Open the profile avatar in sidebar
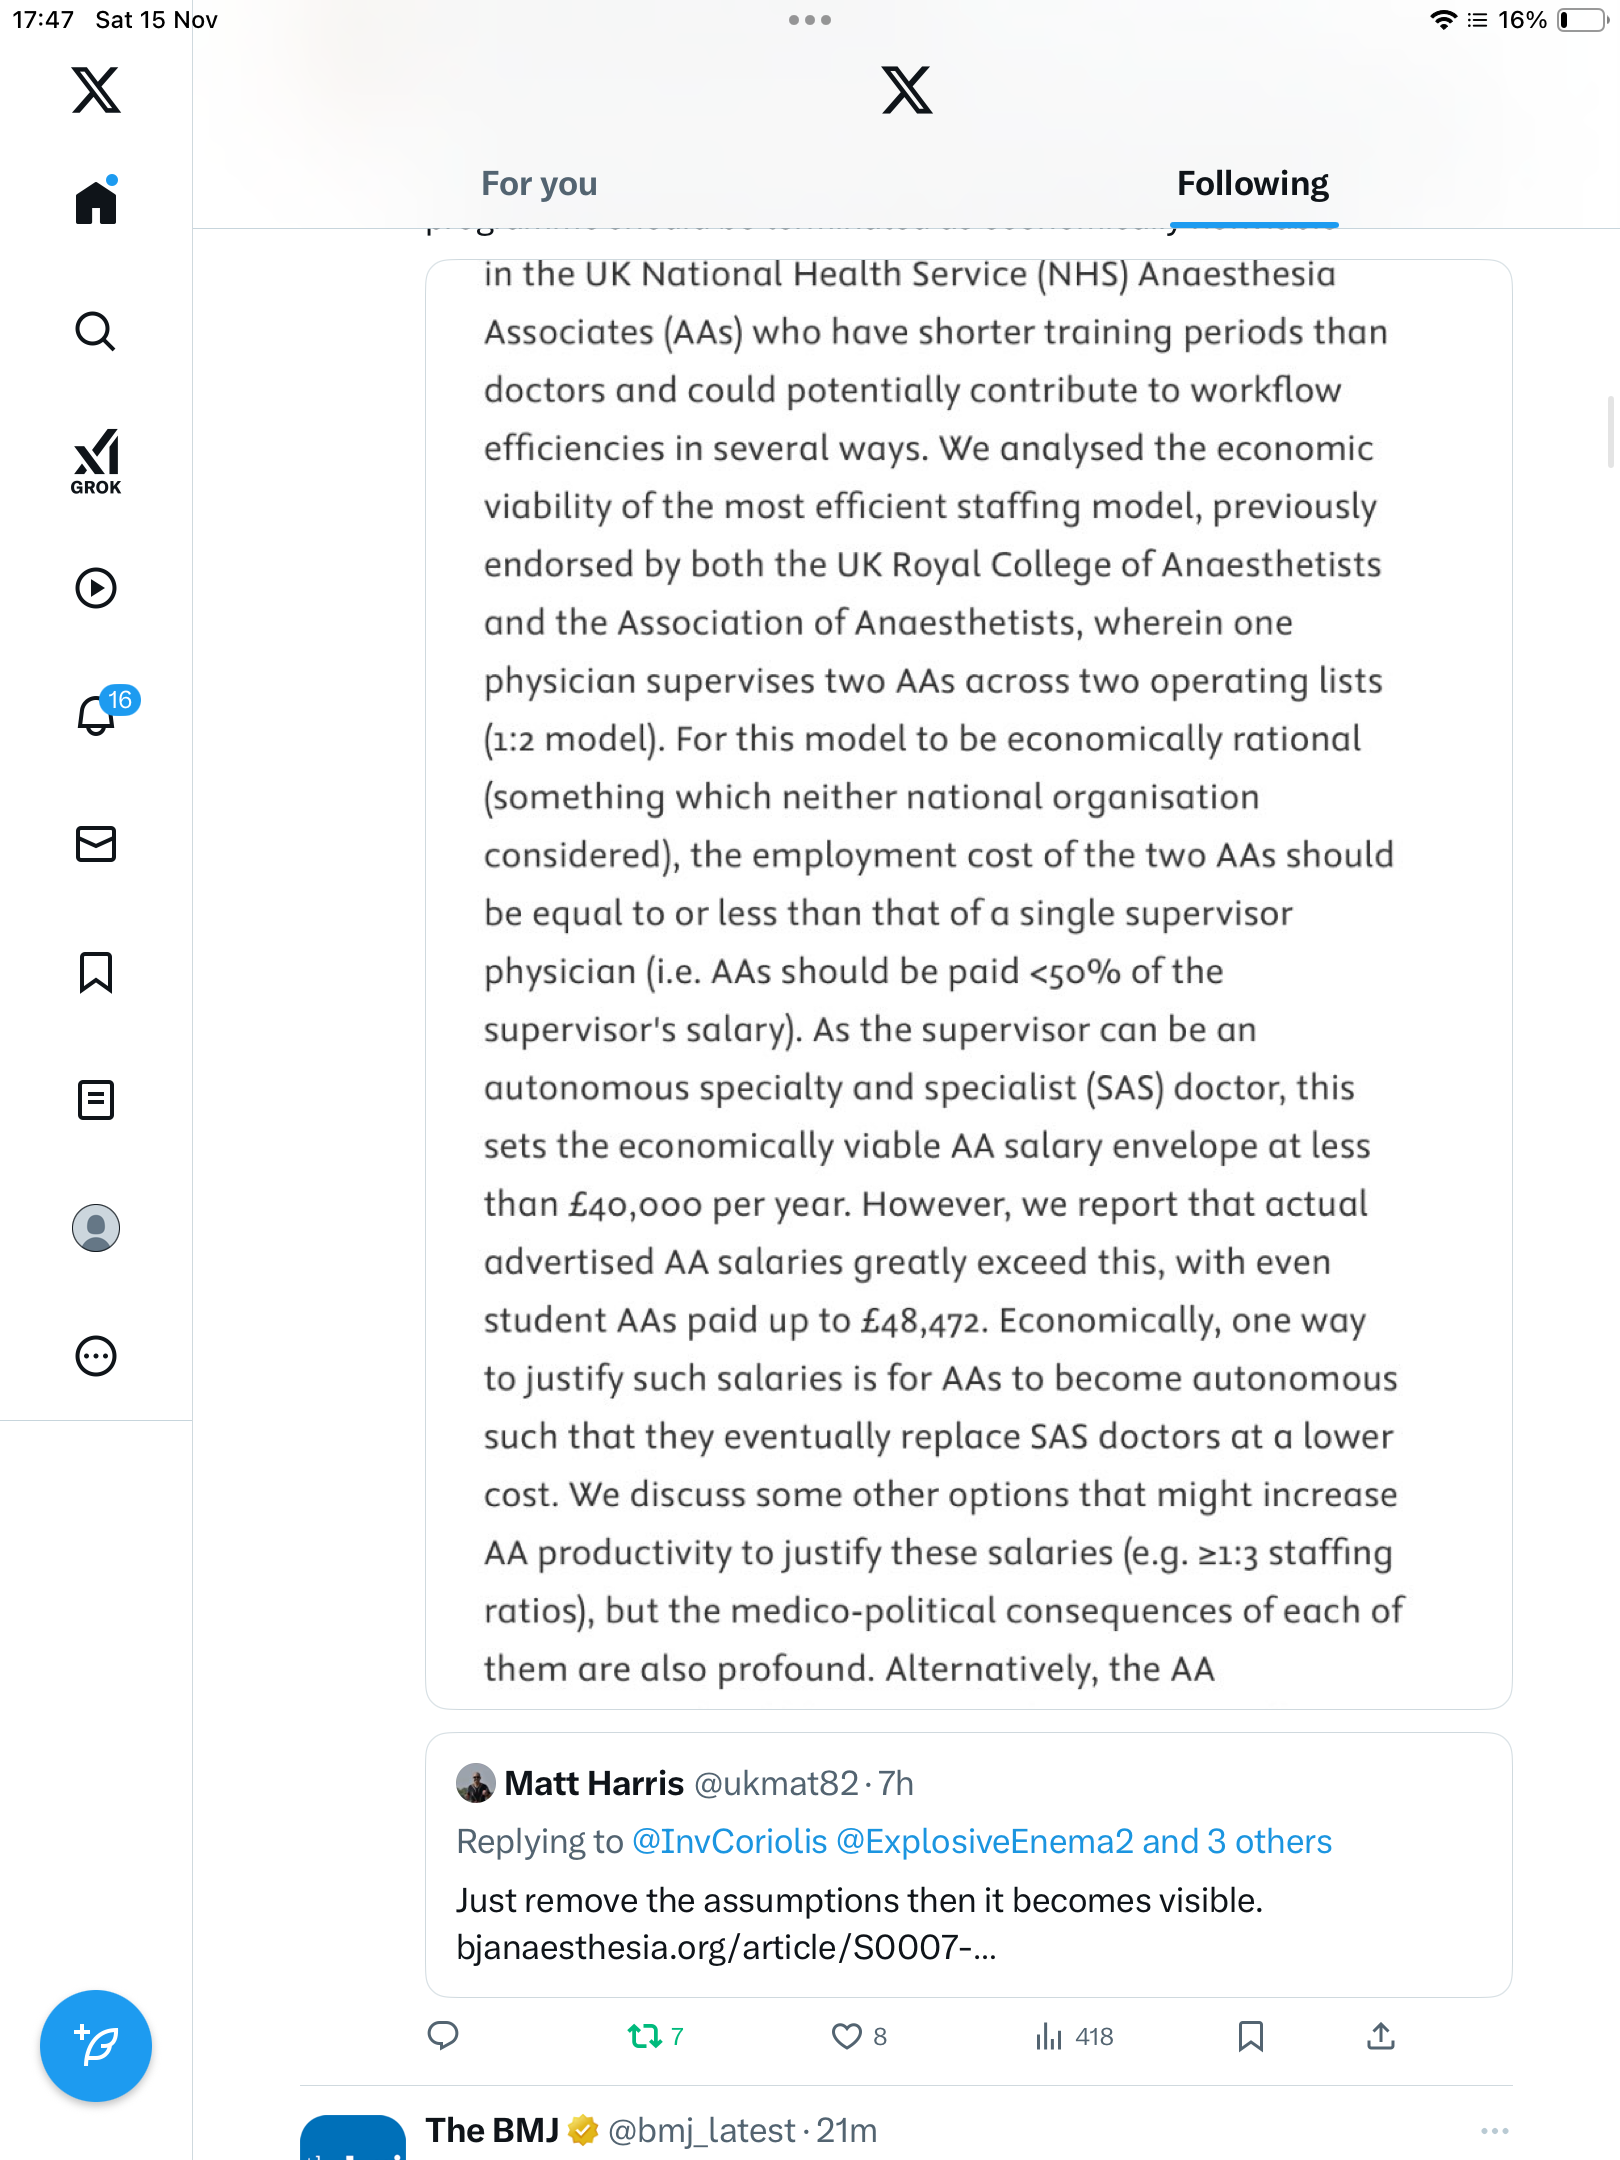Viewport: 1620px width, 2160px height. coord(96,1228)
